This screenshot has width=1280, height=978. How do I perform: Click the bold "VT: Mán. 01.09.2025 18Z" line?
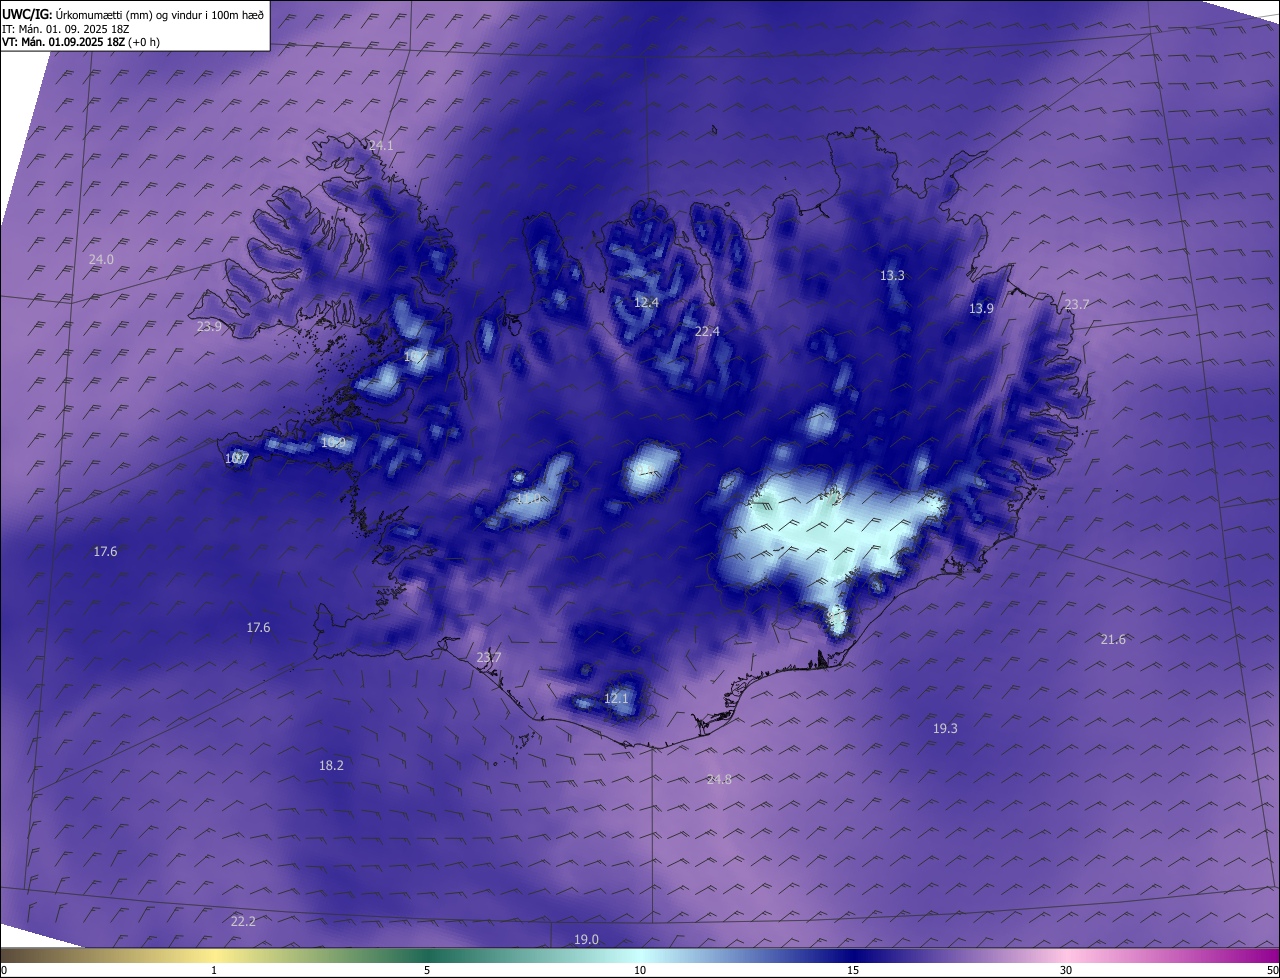[x=63, y=42]
